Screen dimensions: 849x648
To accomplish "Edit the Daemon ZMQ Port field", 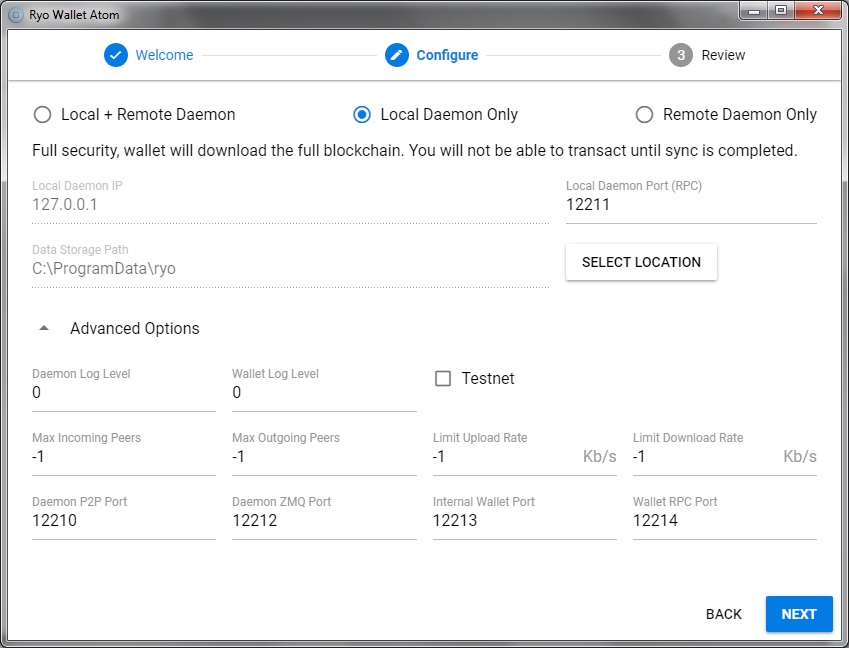I will coord(324,520).
